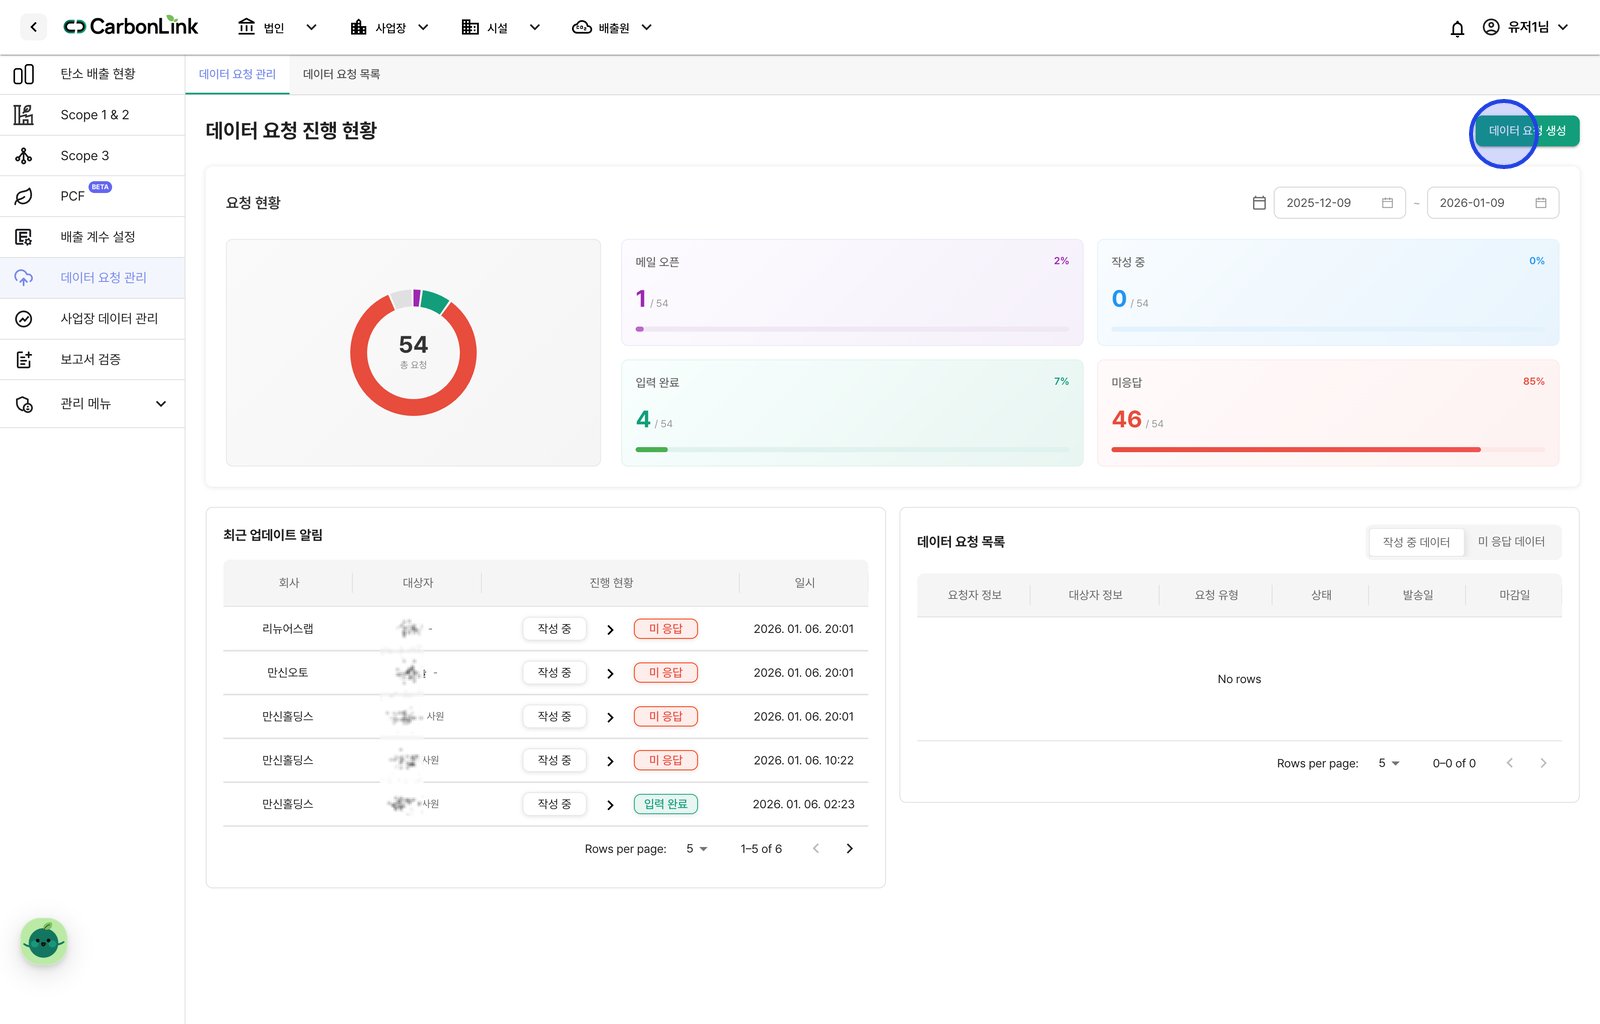Open the 탄소 배출 현황 sidebar icon

pos(24,74)
